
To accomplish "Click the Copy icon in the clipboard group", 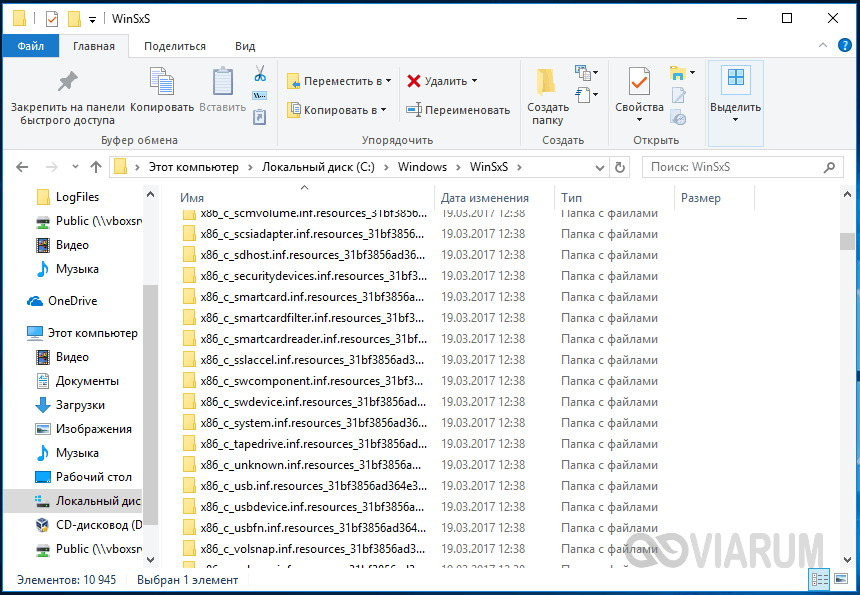I will pyautogui.click(x=162, y=81).
